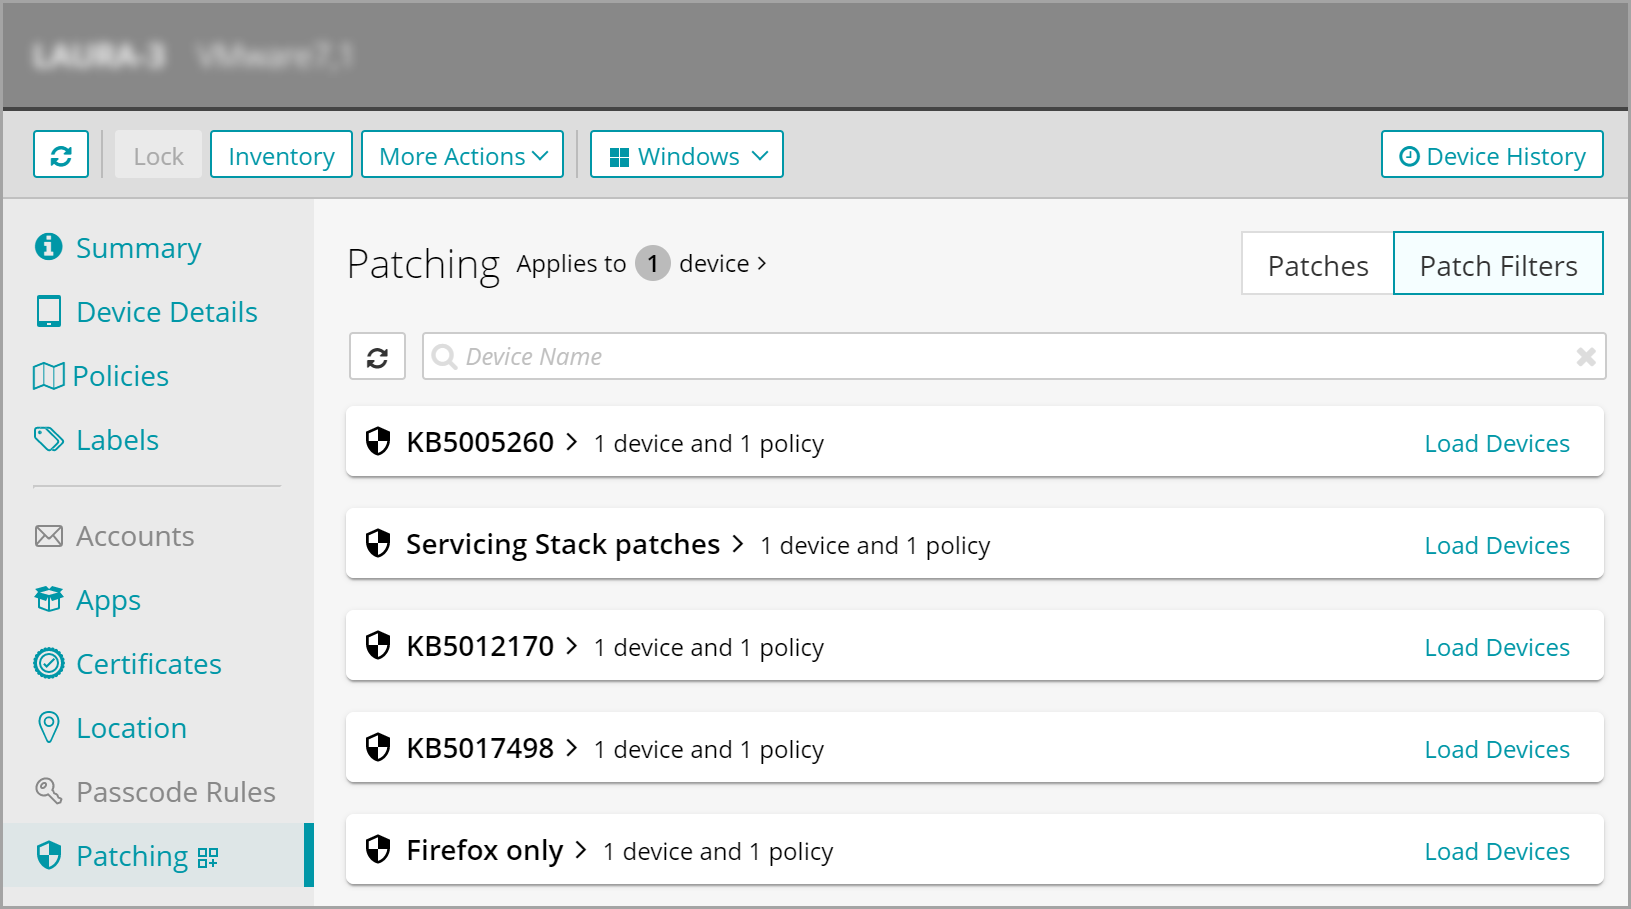The image size is (1631, 909).
Task: Click the shield icon beside KB5005260
Action: (x=378, y=442)
